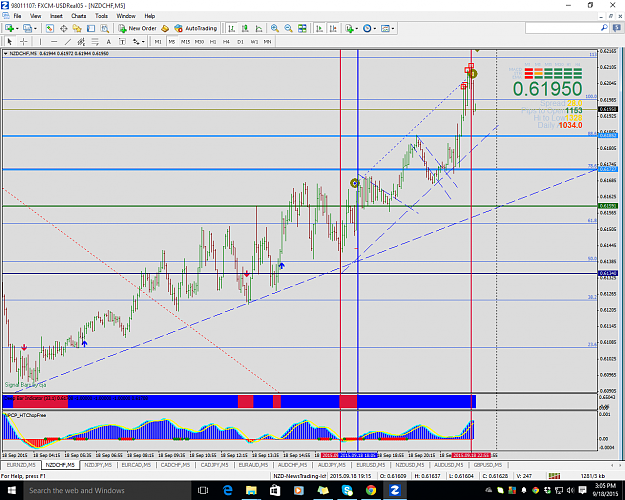Toggle chart shift icon
The height and width of the screenshot is (500, 625).
(x=333, y=28)
